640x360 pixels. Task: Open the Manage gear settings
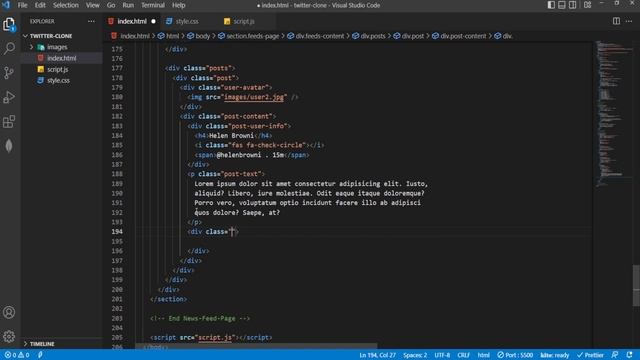(x=9, y=337)
